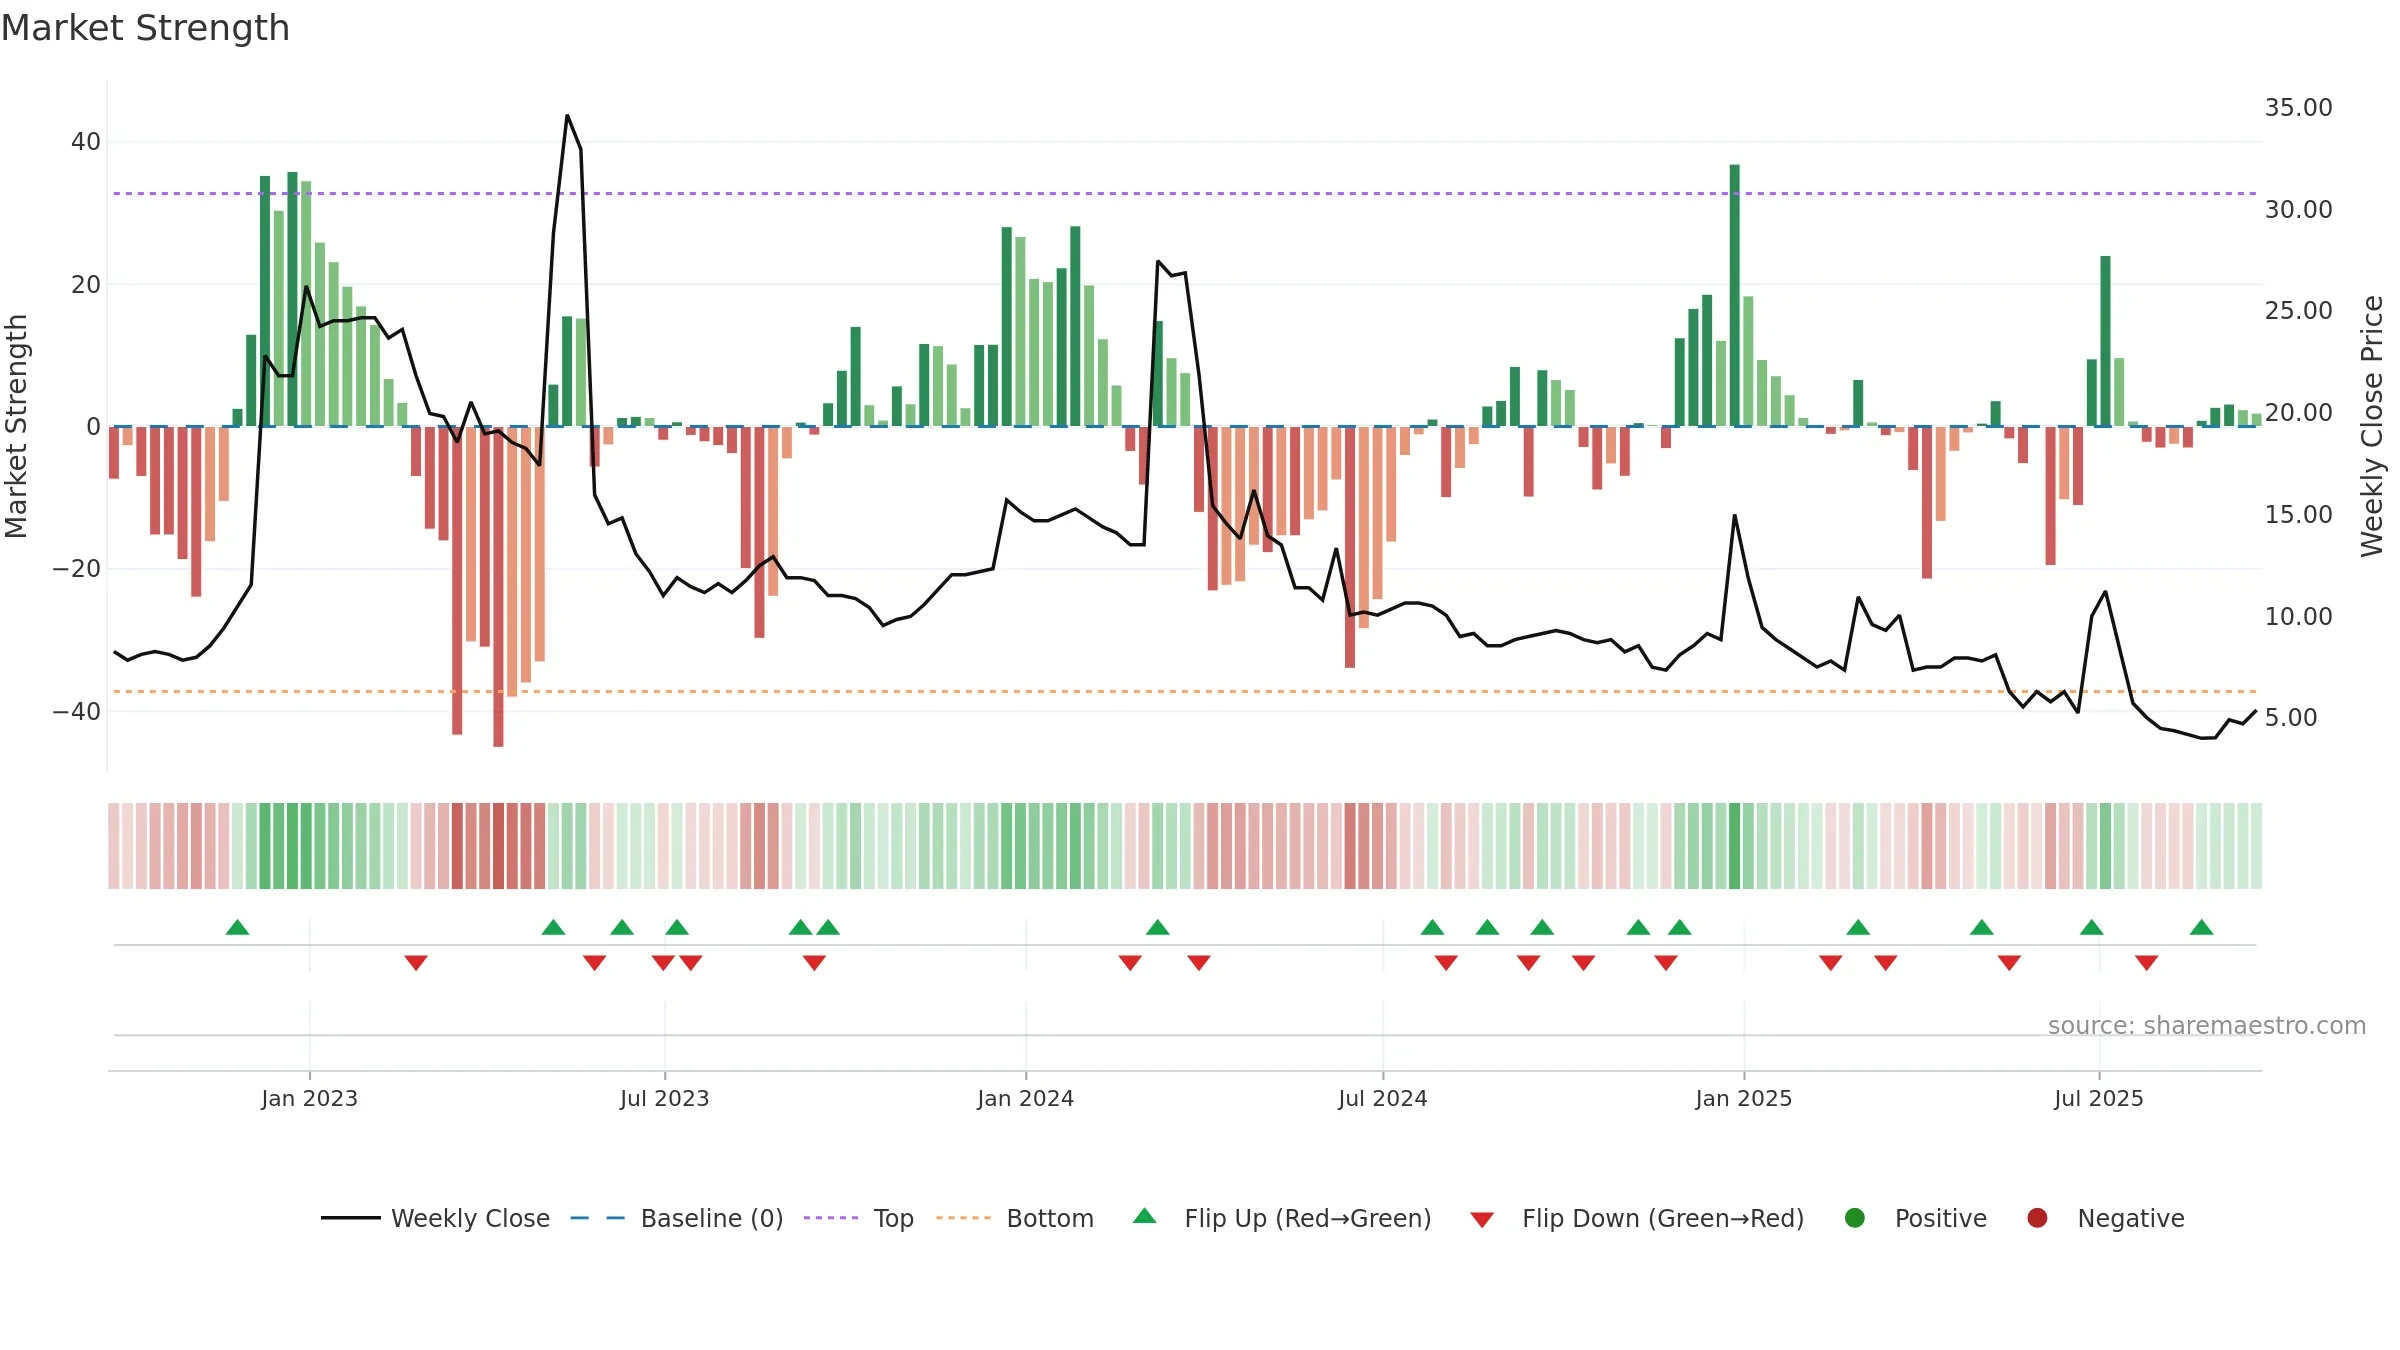Click the 35.00 price axis value
The width and height of the screenshot is (2400, 1350).
pos(2298,108)
